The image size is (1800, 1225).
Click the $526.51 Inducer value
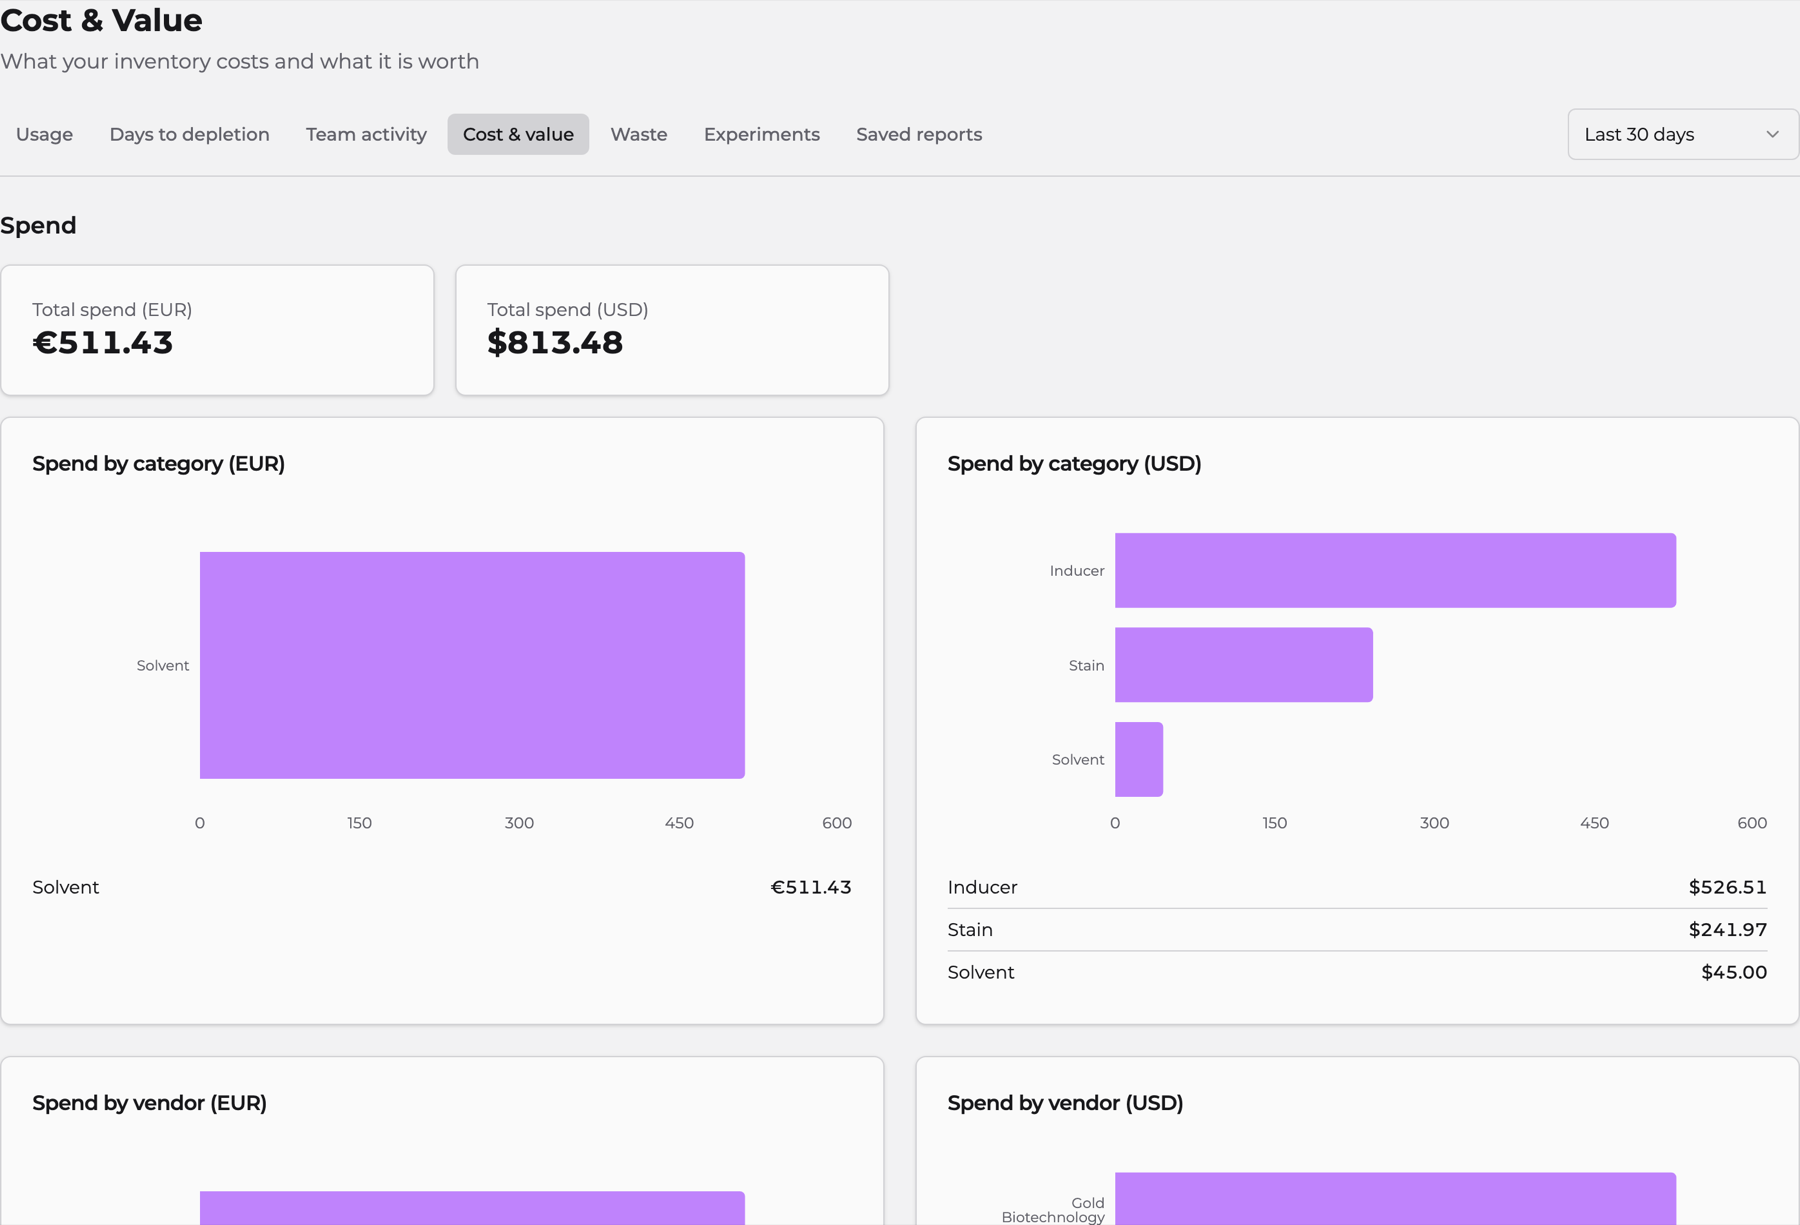(1727, 887)
